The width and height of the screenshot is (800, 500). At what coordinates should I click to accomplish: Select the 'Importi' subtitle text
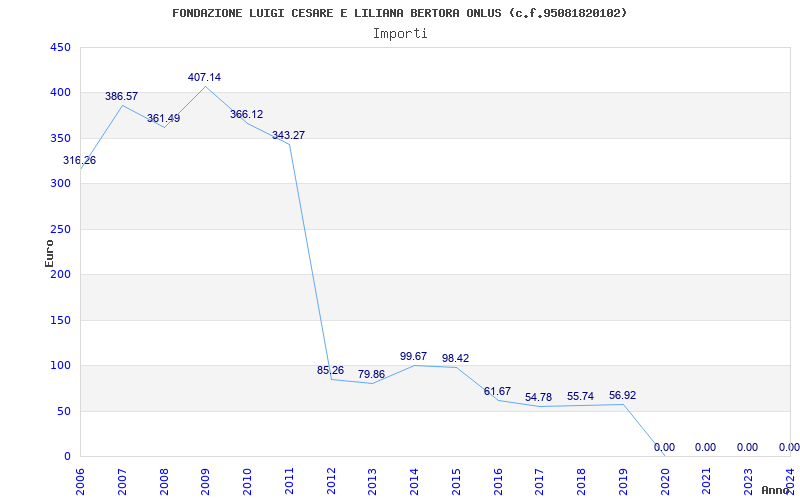pyautogui.click(x=400, y=34)
